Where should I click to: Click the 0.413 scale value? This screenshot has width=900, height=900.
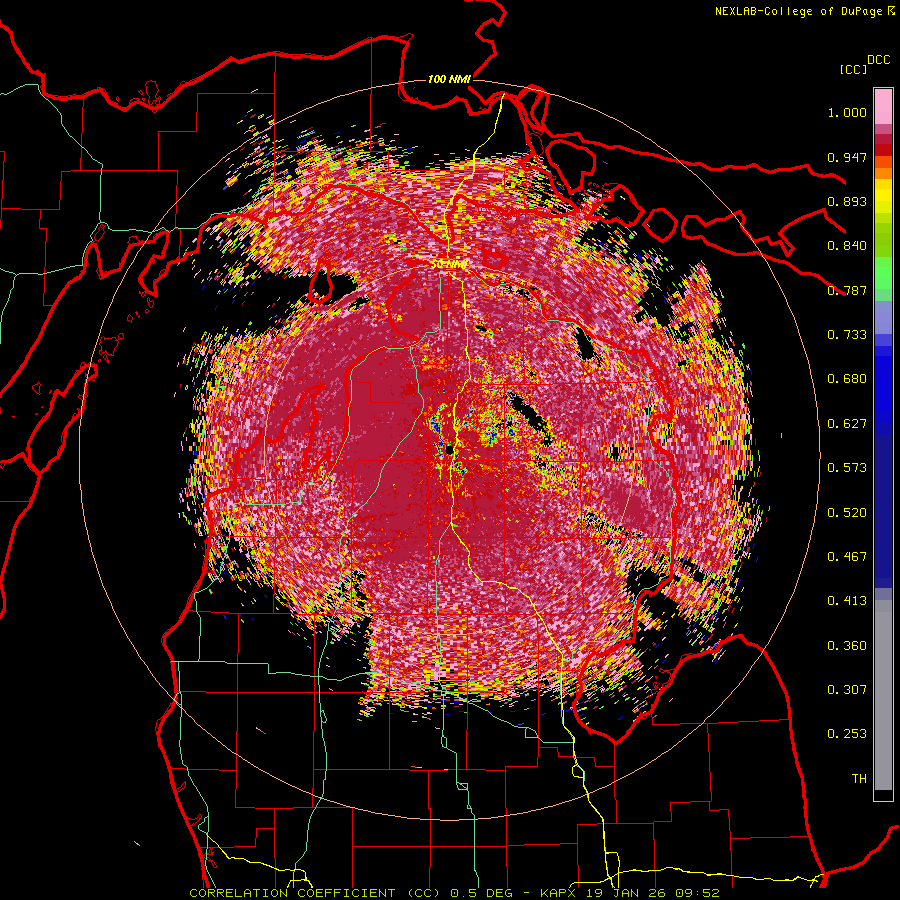tap(847, 601)
